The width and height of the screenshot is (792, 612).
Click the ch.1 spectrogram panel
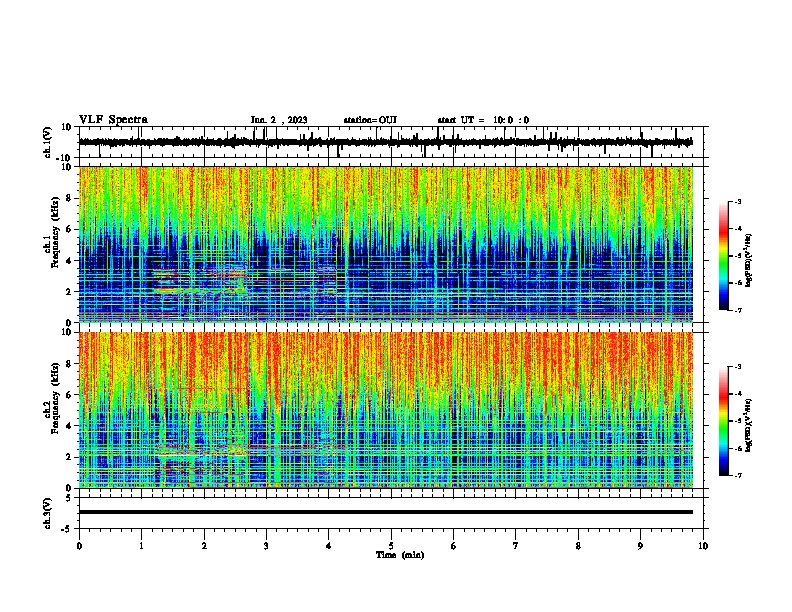386,244
